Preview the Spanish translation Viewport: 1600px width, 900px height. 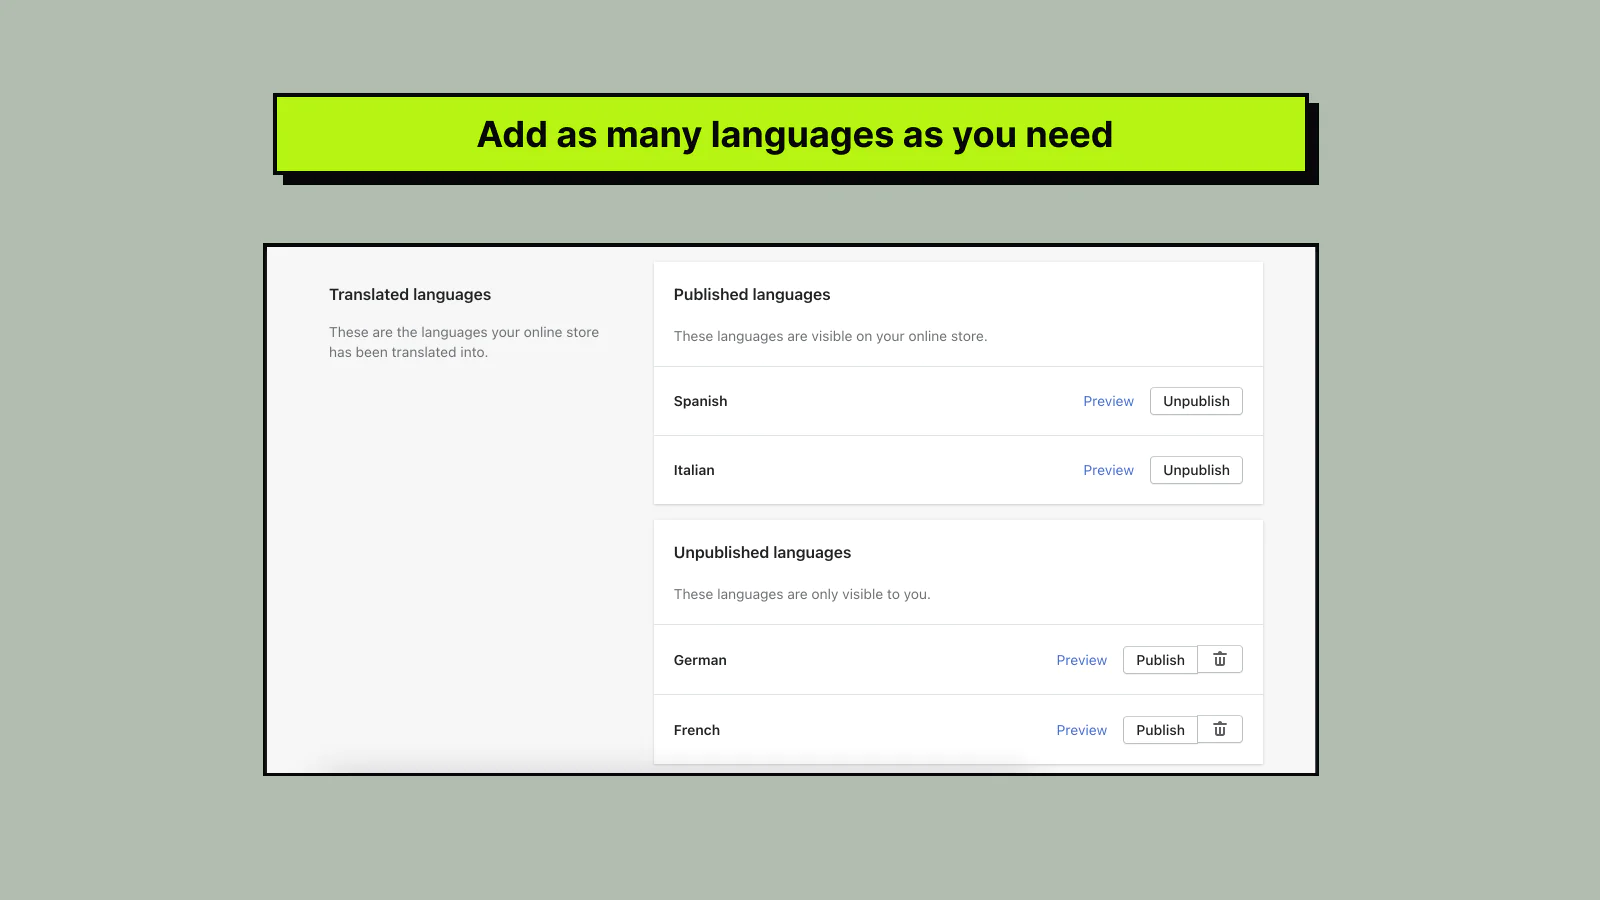[1108, 401]
